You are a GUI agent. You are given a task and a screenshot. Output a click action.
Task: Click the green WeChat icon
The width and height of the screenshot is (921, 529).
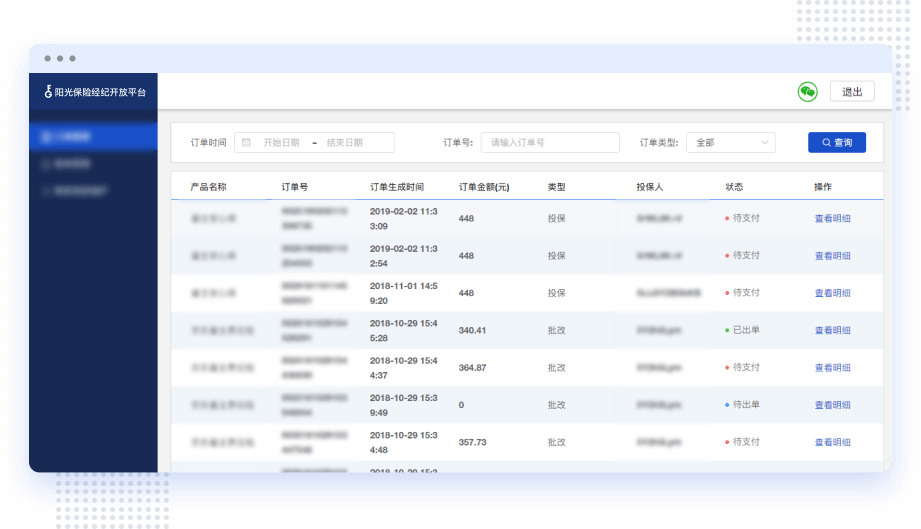point(808,92)
